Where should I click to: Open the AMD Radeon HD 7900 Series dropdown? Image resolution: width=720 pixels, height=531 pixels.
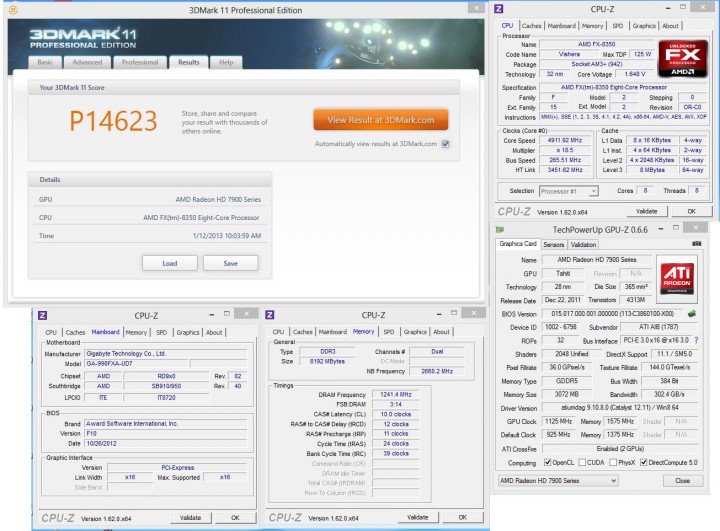(x=558, y=480)
